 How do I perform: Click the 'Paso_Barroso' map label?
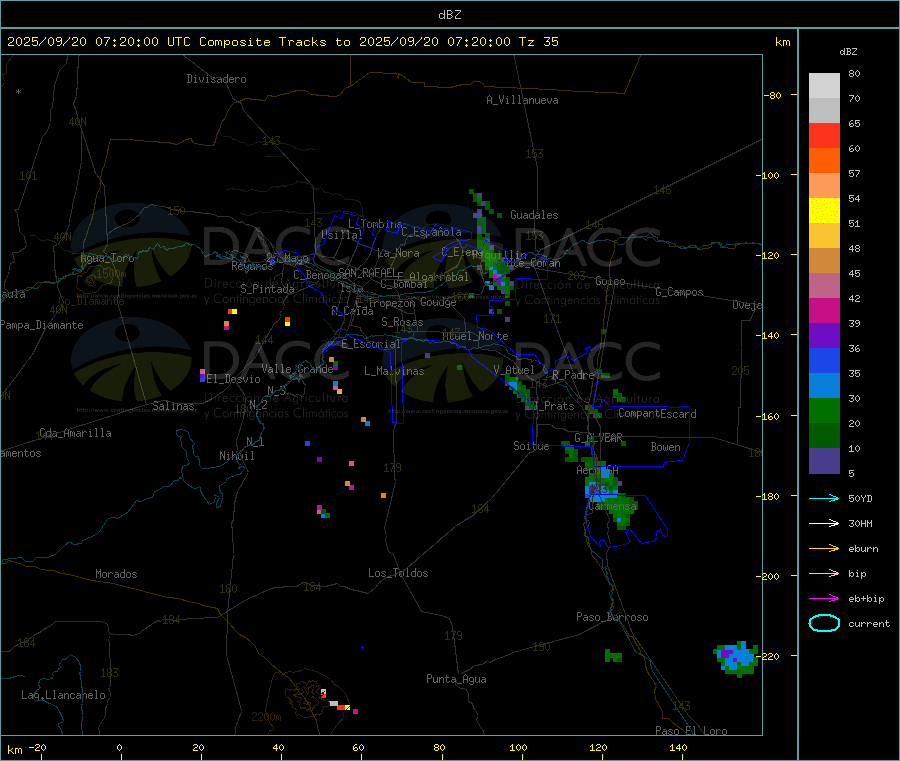tap(612, 617)
